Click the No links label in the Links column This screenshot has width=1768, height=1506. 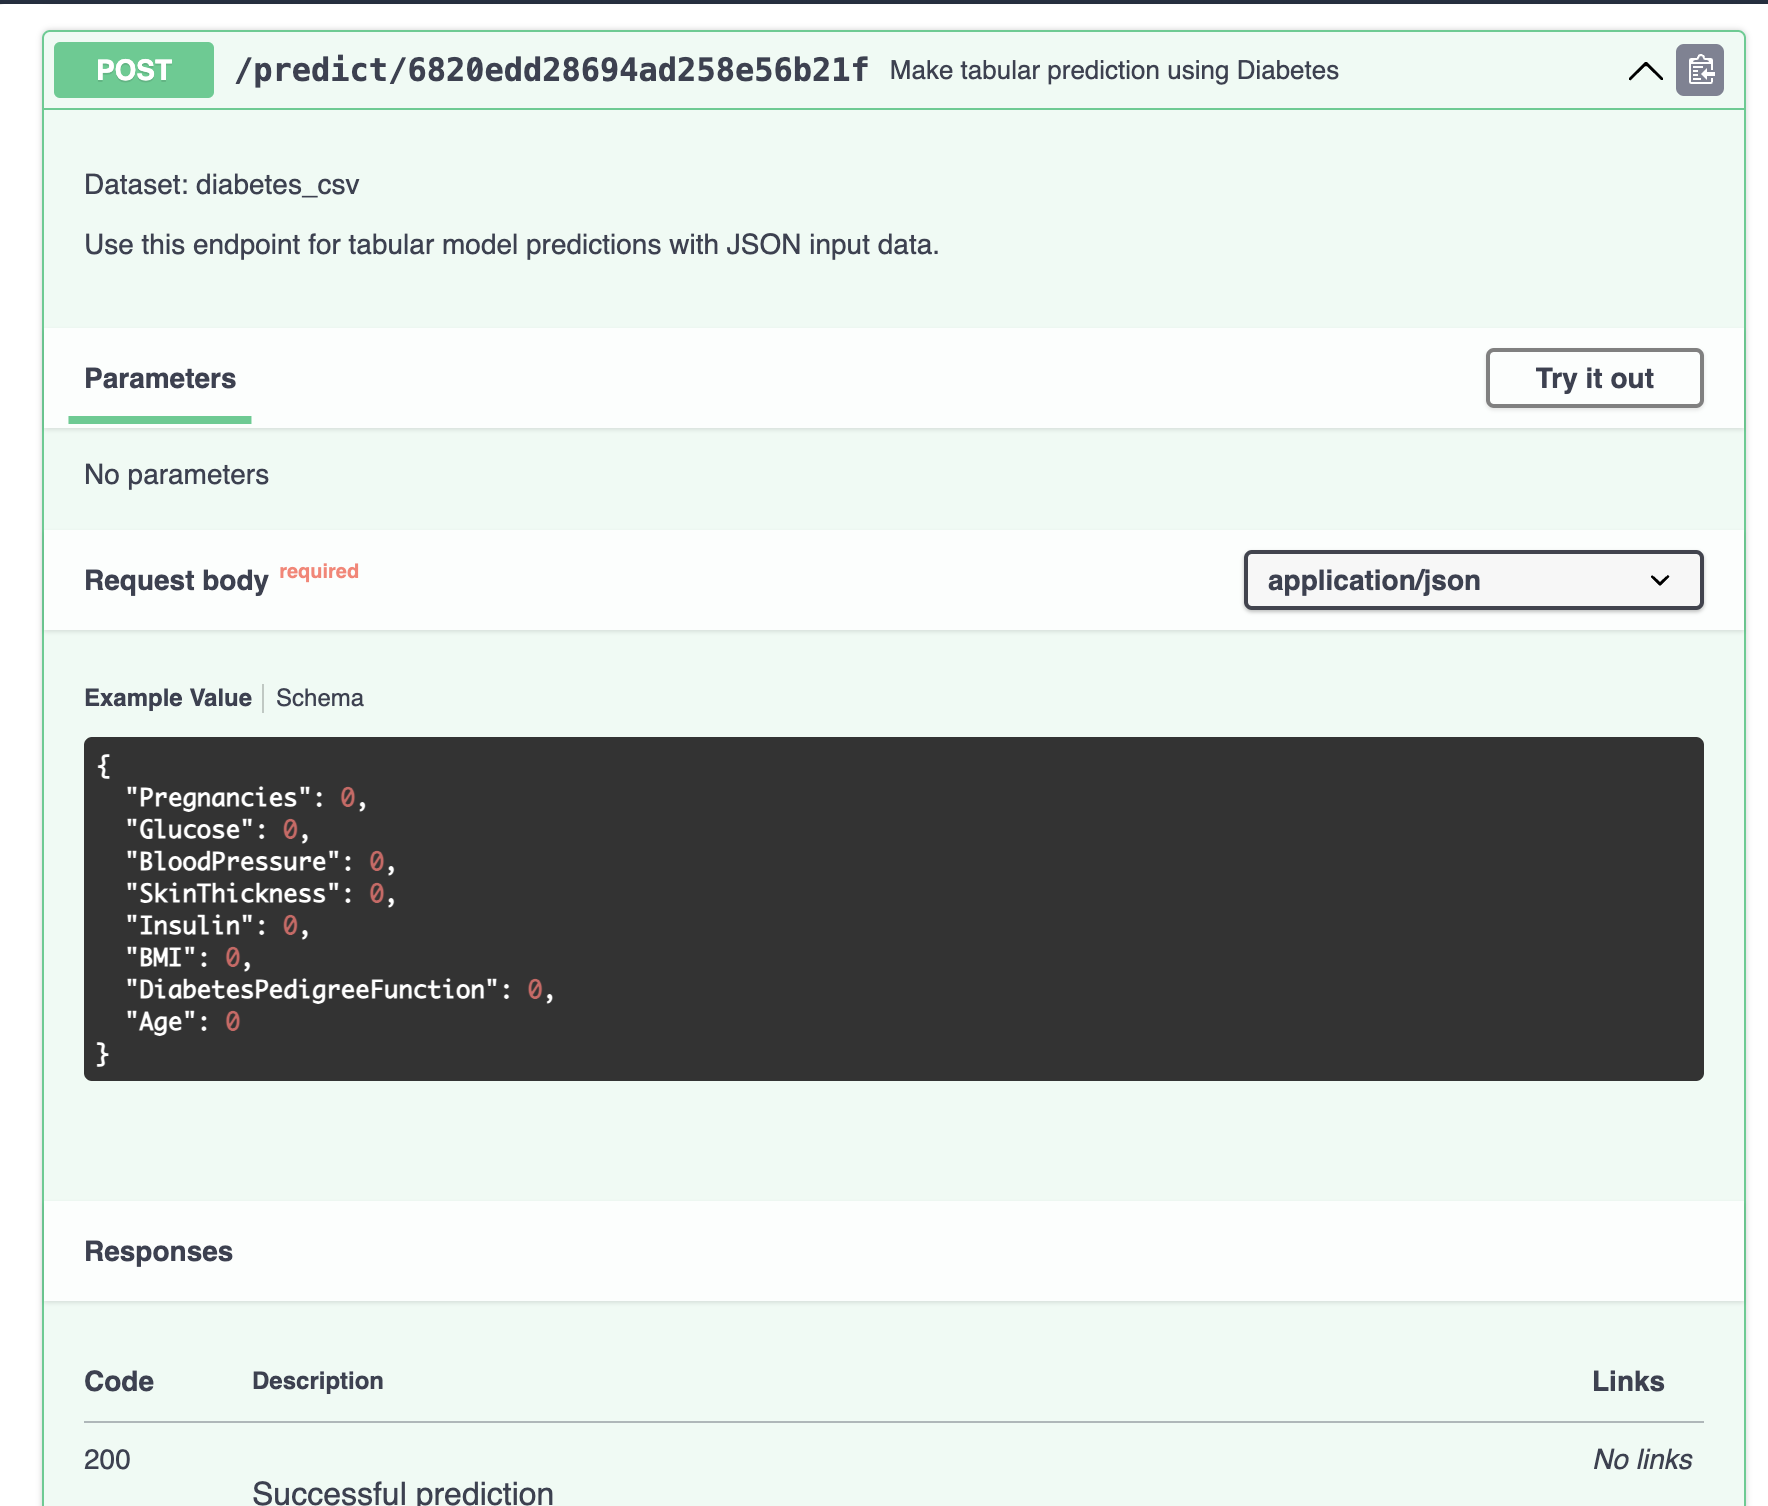point(1642,1459)
